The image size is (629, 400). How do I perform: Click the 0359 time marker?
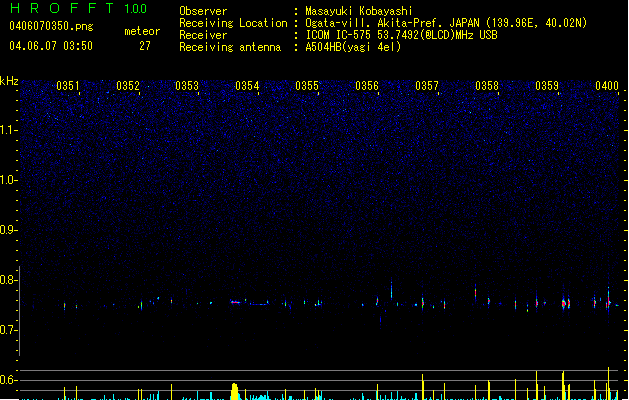point(547,86)
